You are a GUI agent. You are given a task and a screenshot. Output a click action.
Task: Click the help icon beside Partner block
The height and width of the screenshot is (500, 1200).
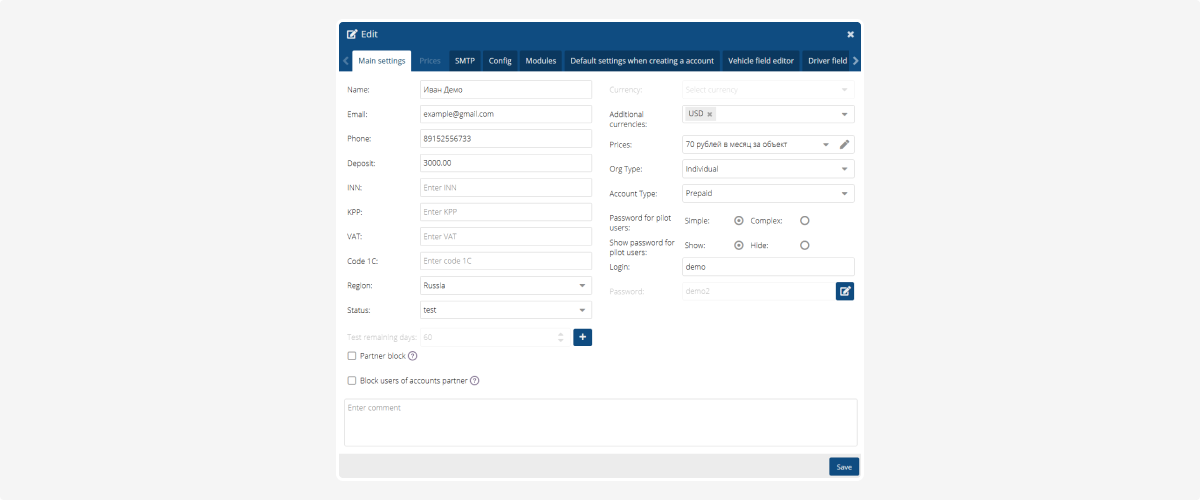[x=412, y=356]
